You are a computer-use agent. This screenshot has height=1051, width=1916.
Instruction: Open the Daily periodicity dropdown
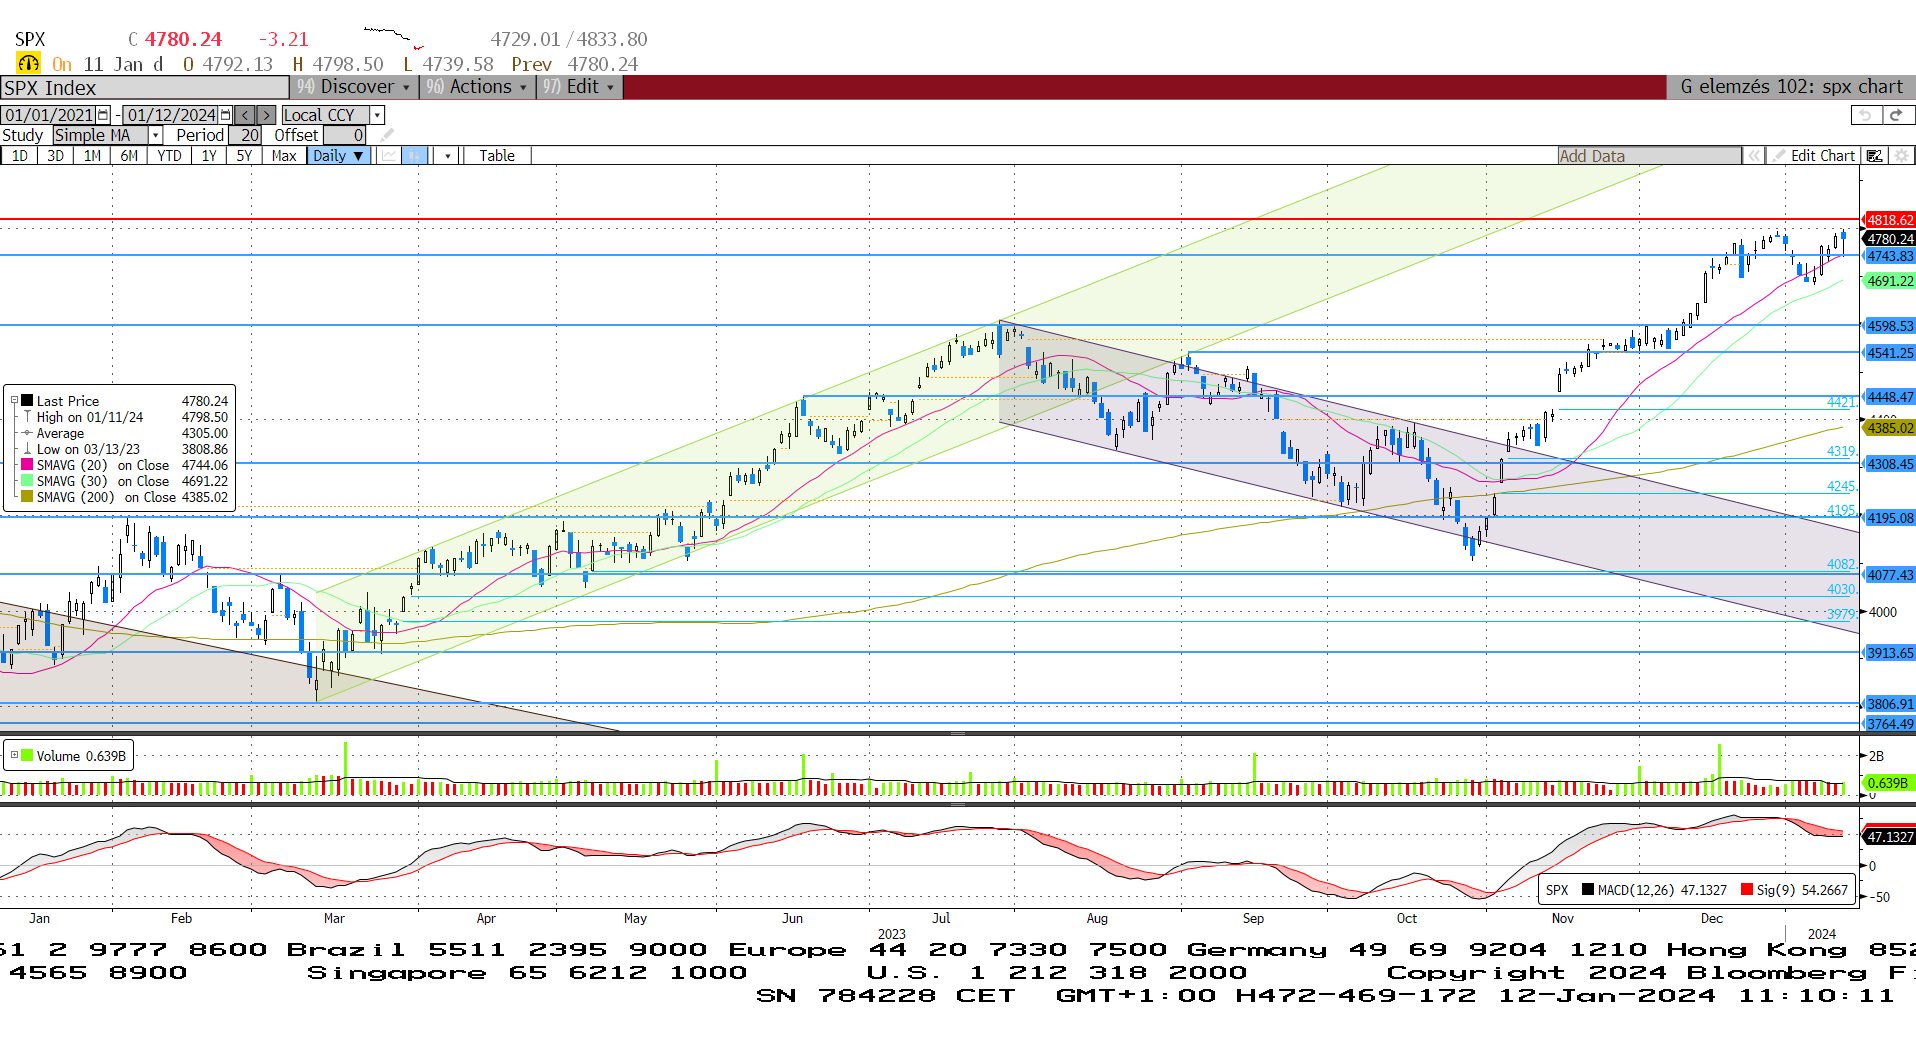pos(339,155)
